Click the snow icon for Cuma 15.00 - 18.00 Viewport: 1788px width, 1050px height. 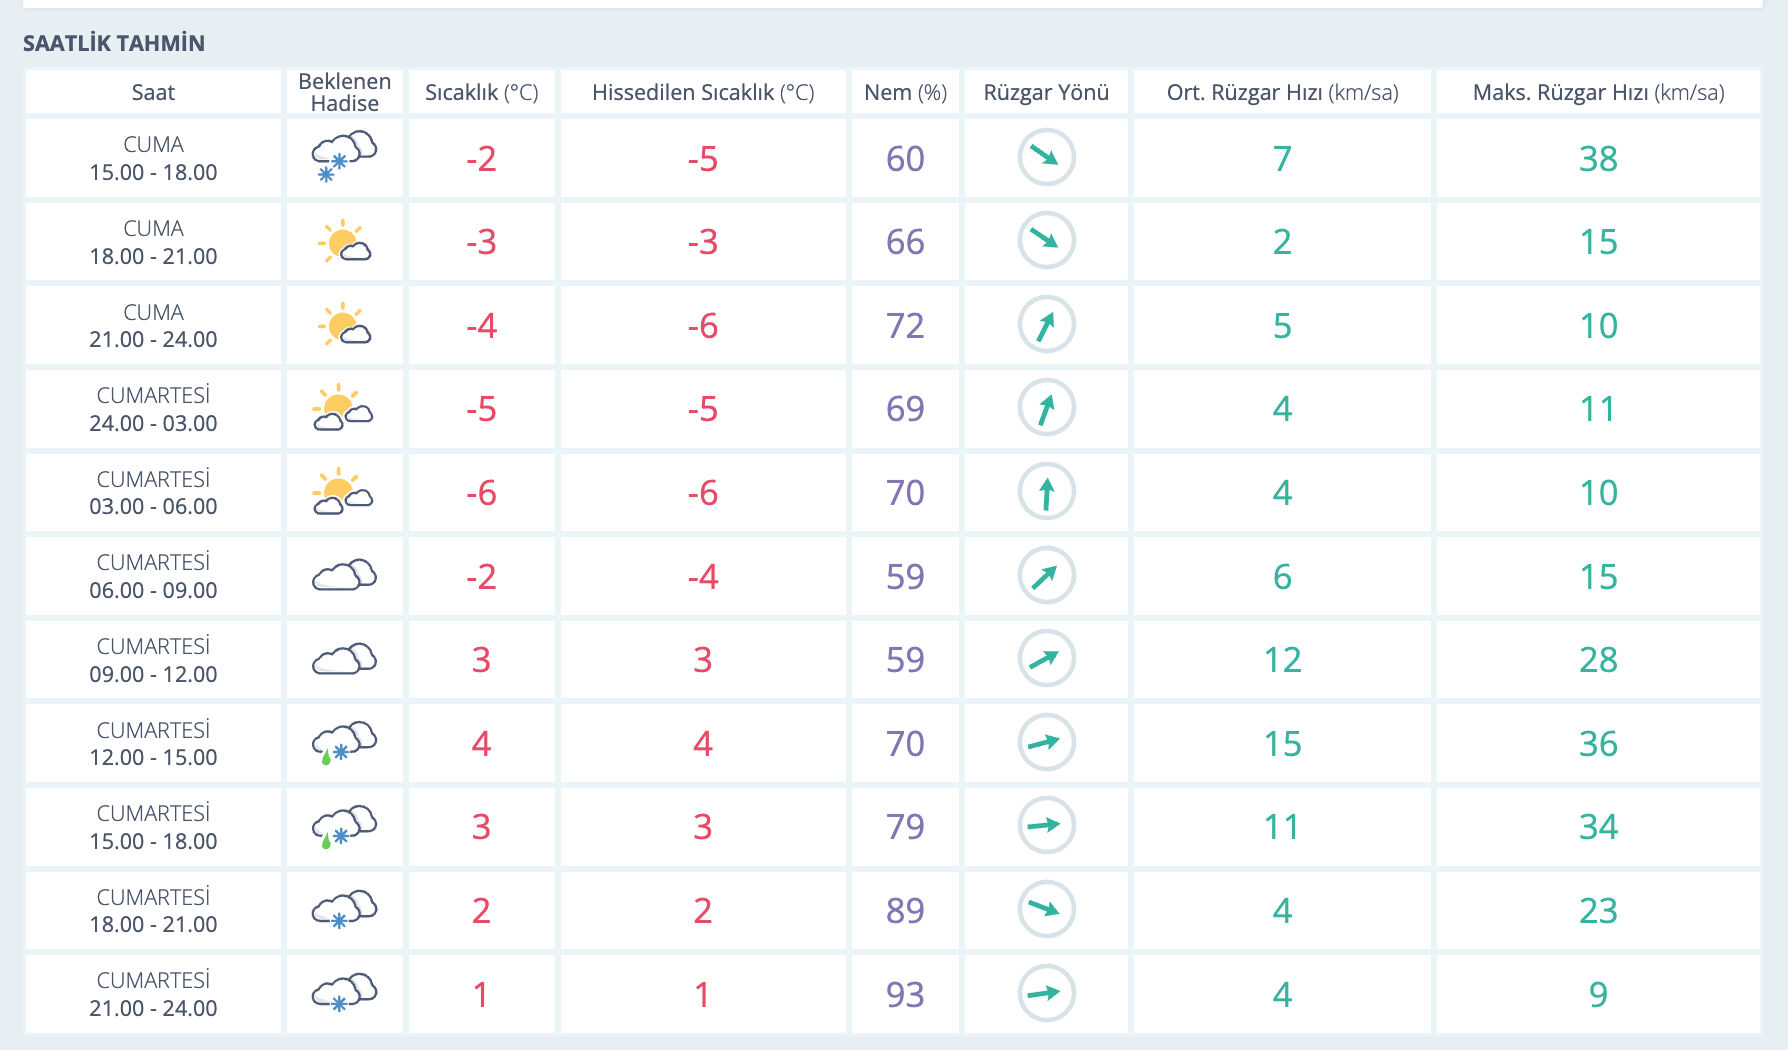(343, 158)
